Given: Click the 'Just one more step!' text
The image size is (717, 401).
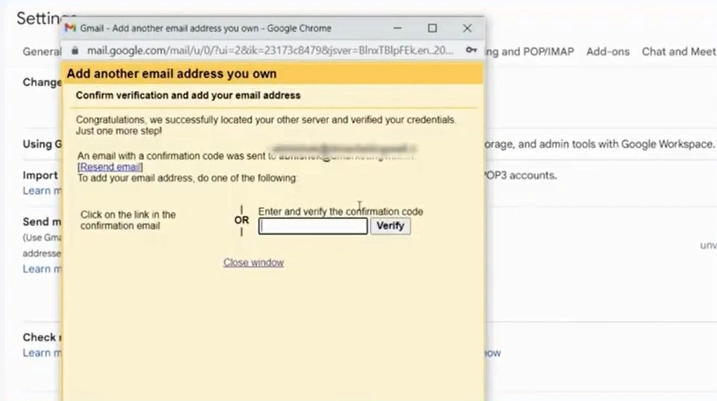Looking at the screenshot, I should [x=119, y=131].
